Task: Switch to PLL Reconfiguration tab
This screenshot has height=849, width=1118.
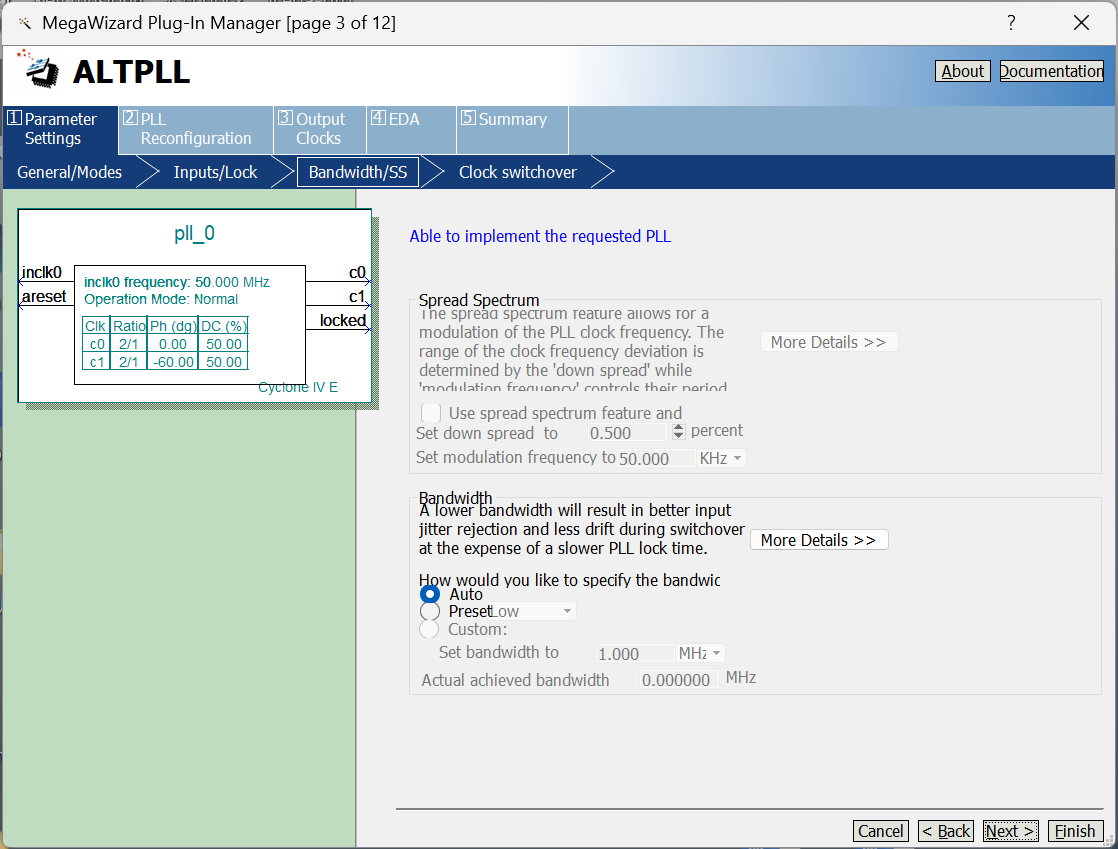Action: point(196,129)
